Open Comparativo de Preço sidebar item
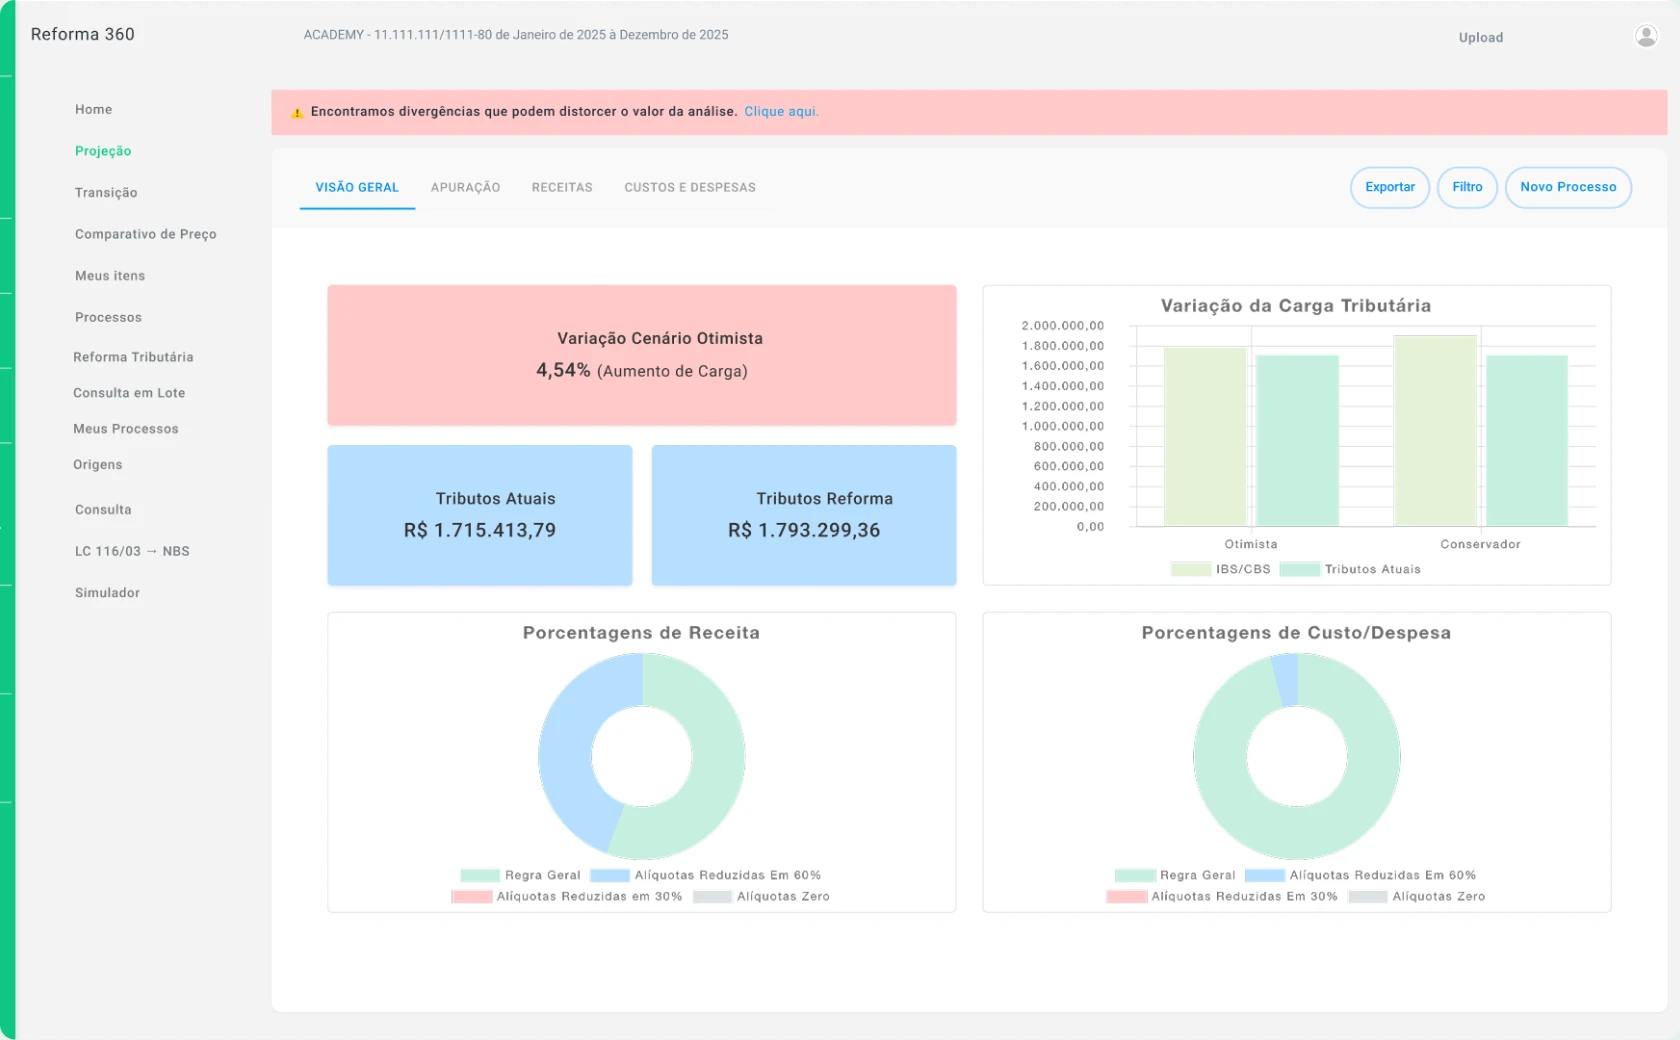Image resolution: width=1680 pixels, height=1040 pixels. pyautogui.click(x=146, y=234)
